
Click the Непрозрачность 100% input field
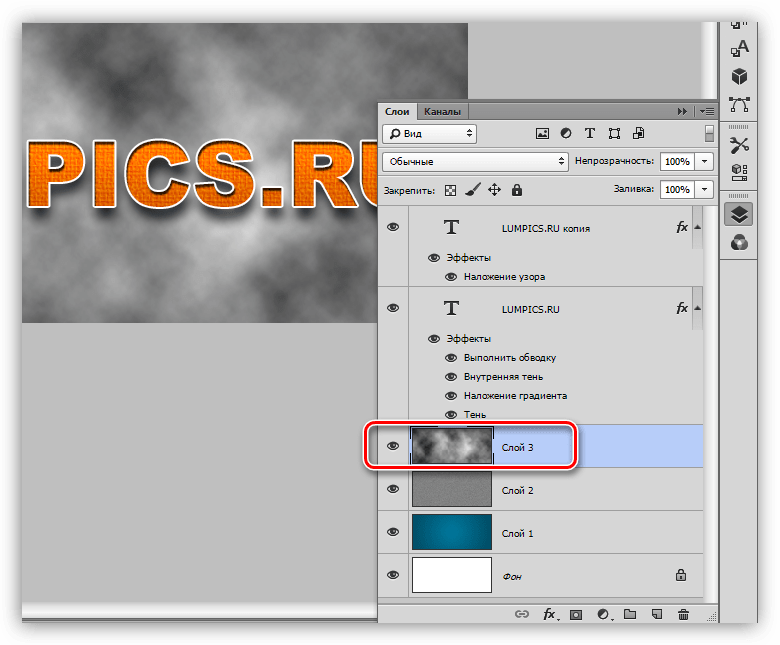pos(677,162)
